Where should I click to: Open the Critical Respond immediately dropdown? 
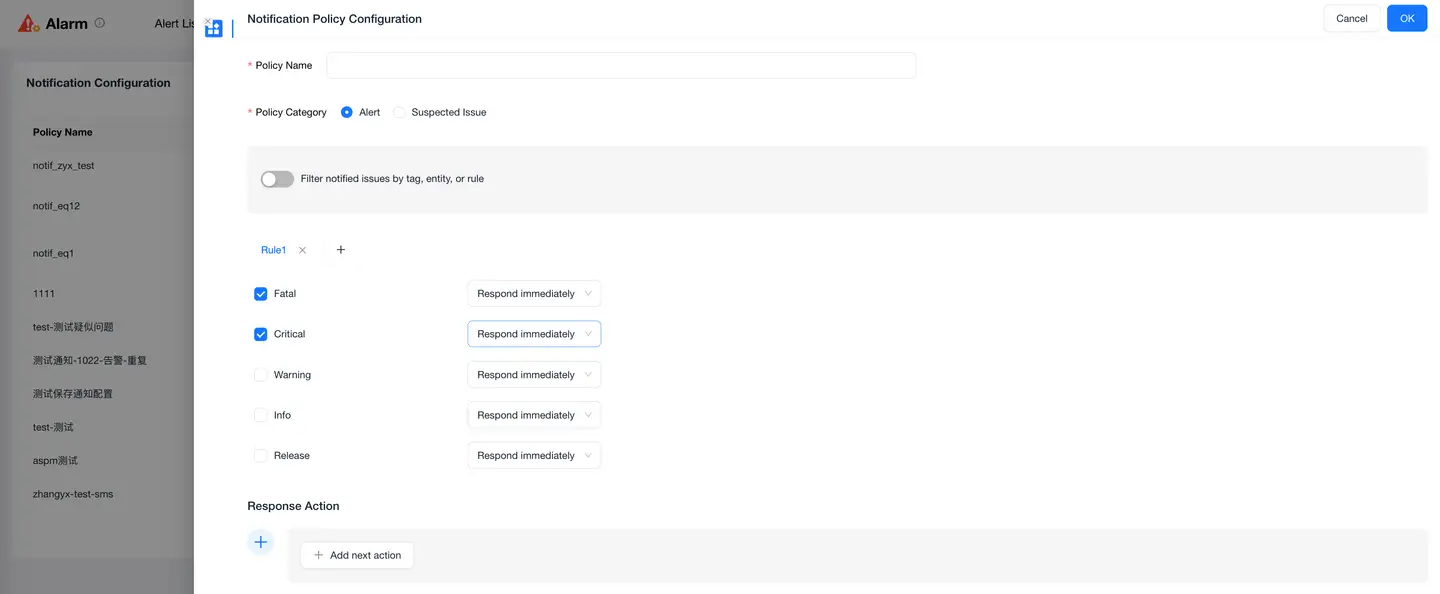[534, 333]
